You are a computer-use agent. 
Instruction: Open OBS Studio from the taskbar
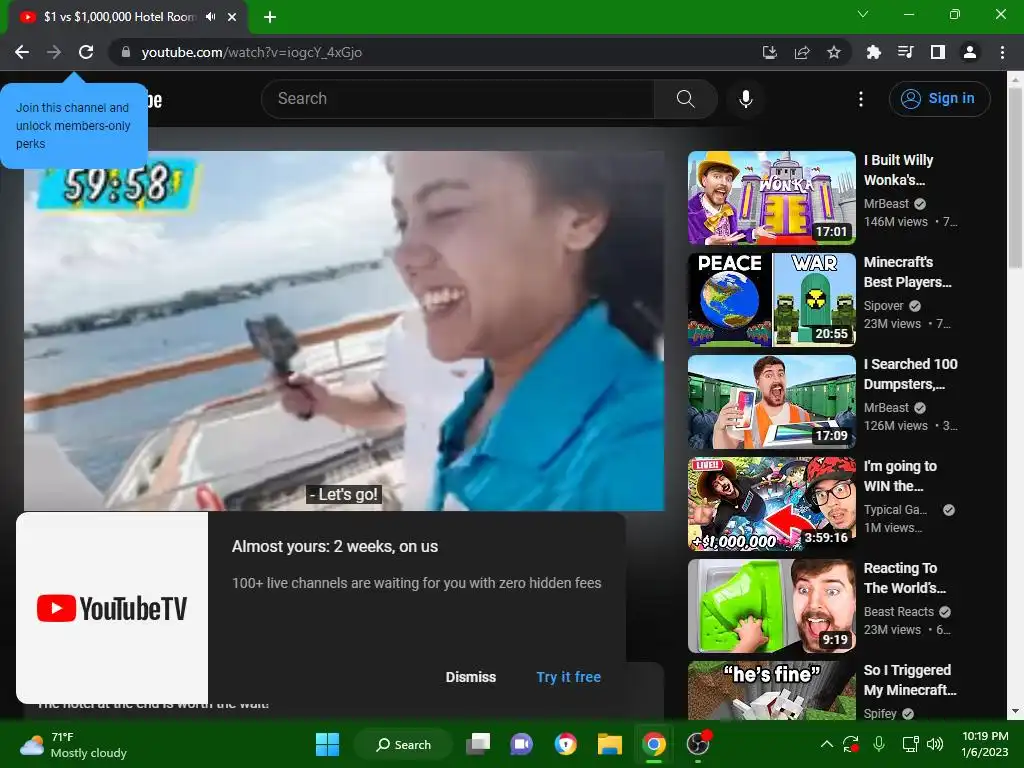coord(698,744)
